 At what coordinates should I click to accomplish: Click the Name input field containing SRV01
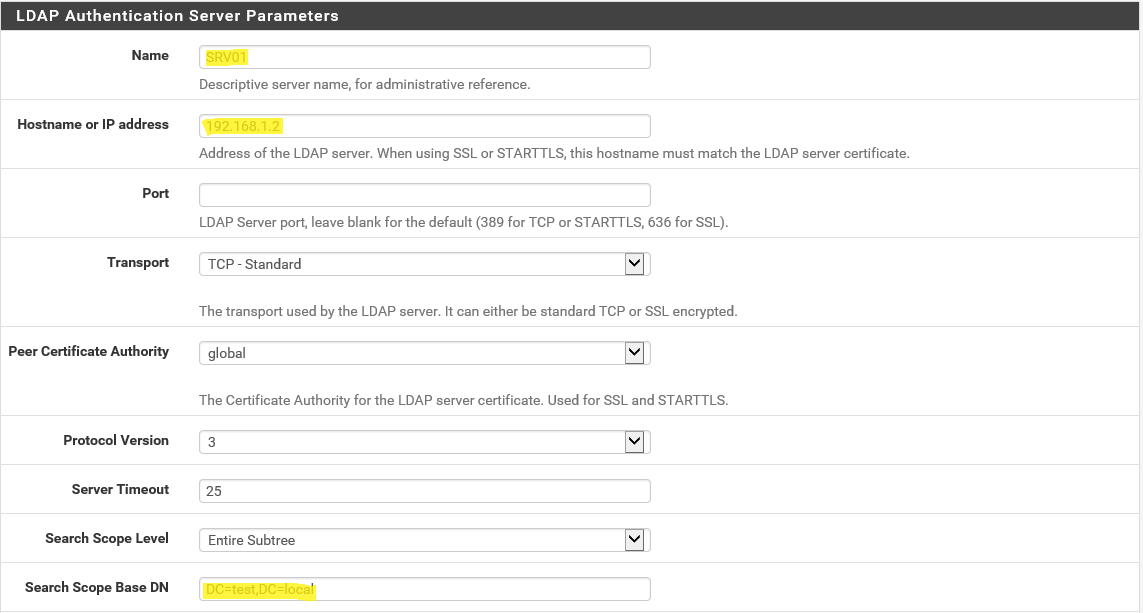[x=425, y=57]
